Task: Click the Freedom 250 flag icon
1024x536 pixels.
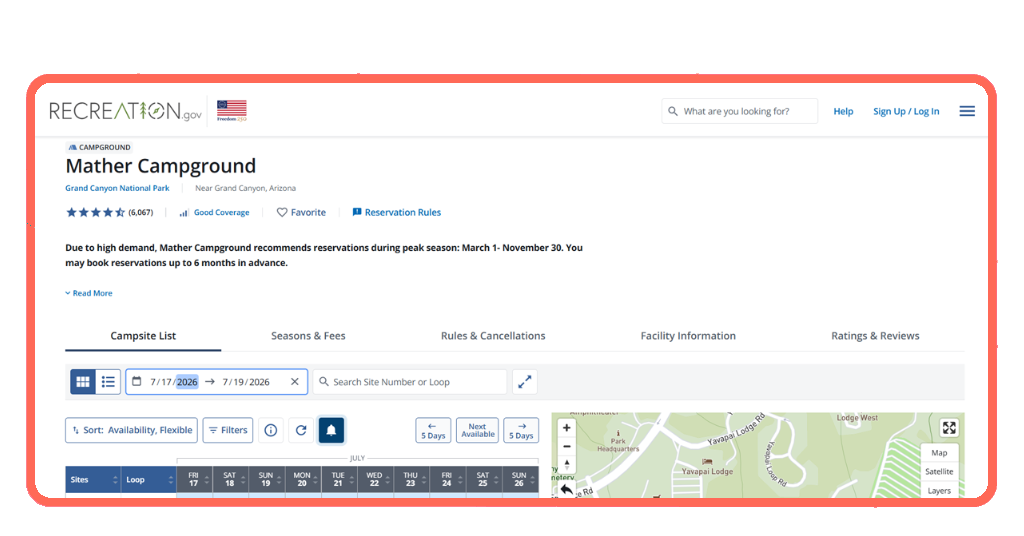Action: 232,110
